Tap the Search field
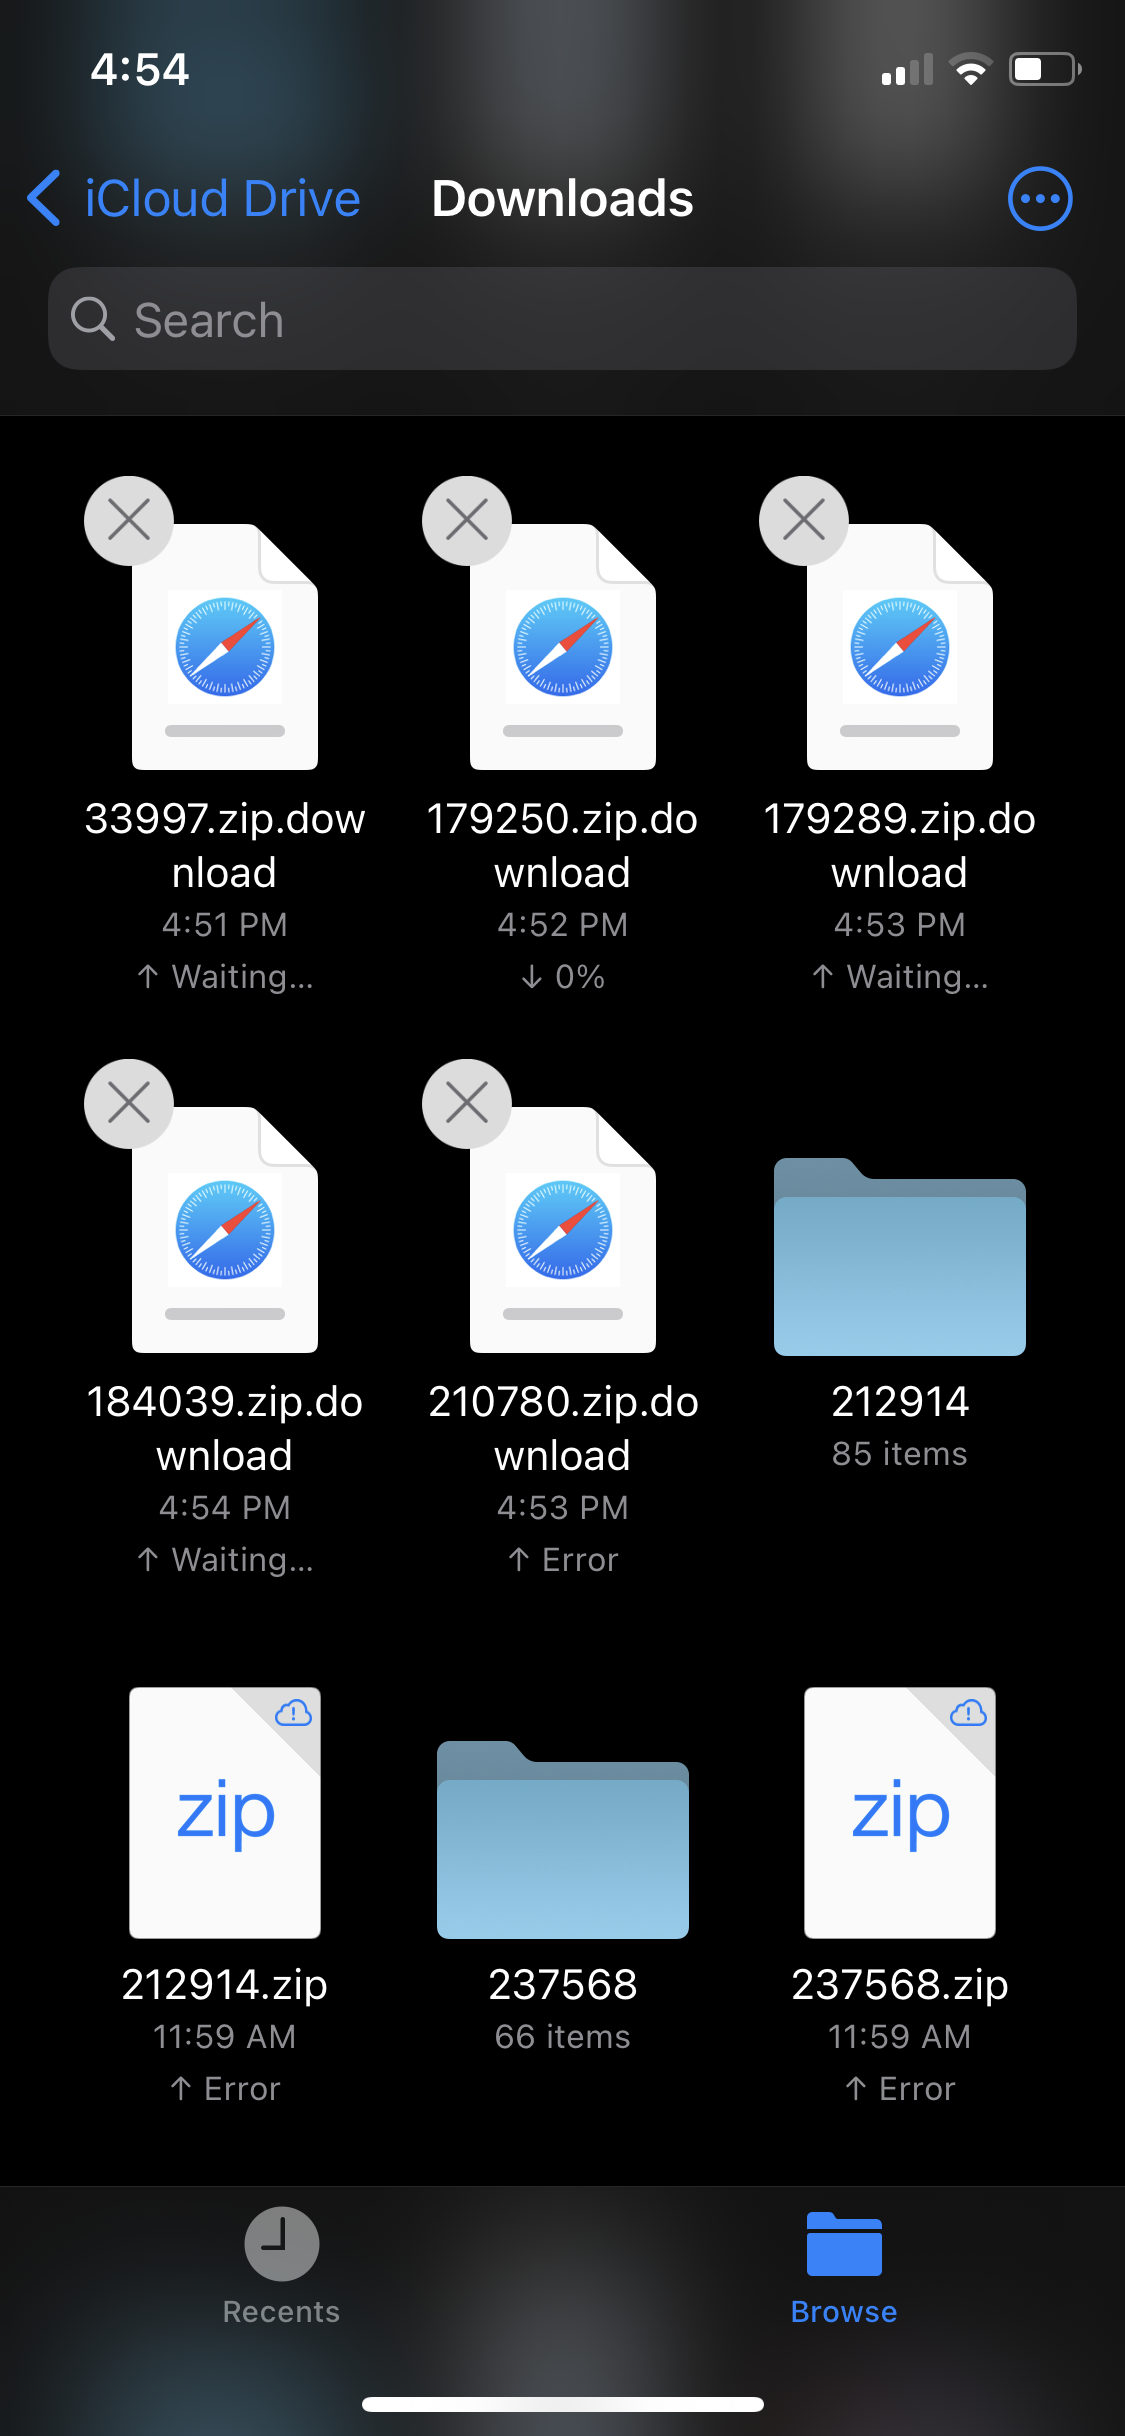The image size is (1125, 2436). click(x=562, y=319)
